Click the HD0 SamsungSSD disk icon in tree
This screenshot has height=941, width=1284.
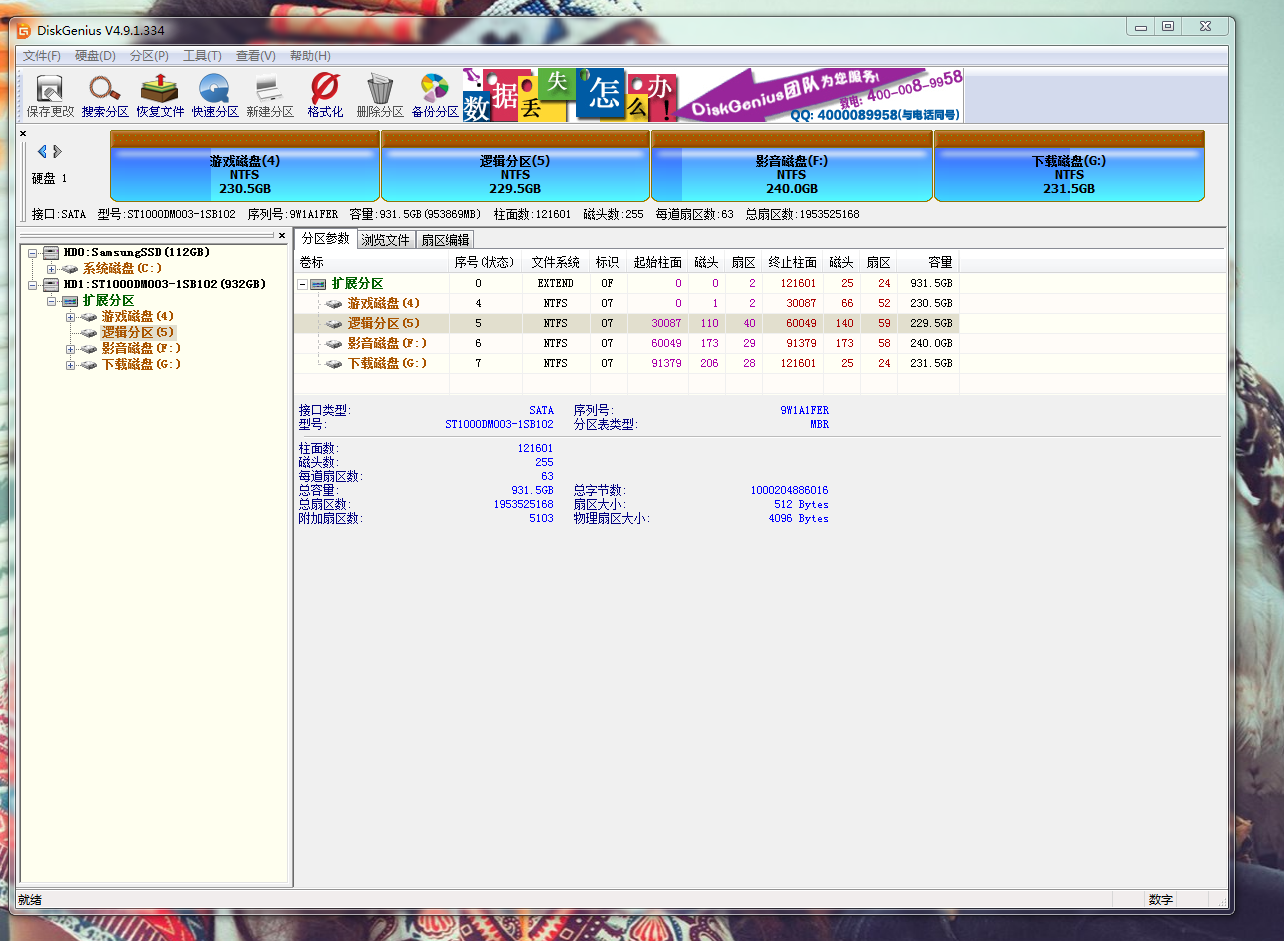51,252
